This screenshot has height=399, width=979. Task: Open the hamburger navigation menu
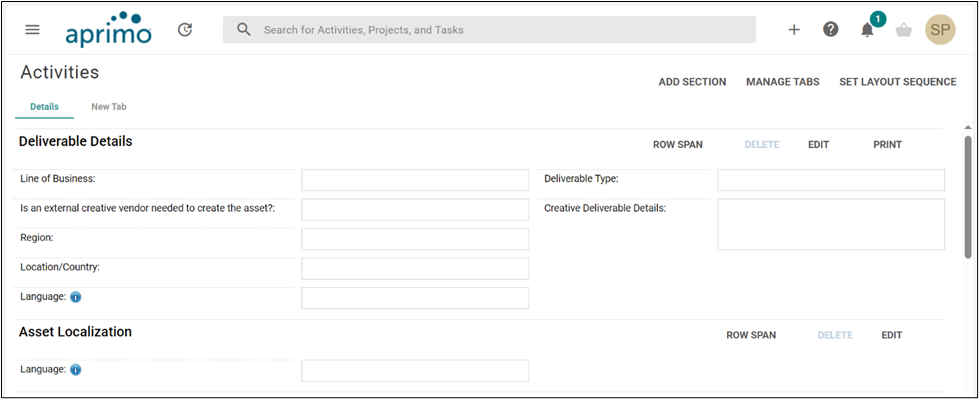(x=32, y=29)
